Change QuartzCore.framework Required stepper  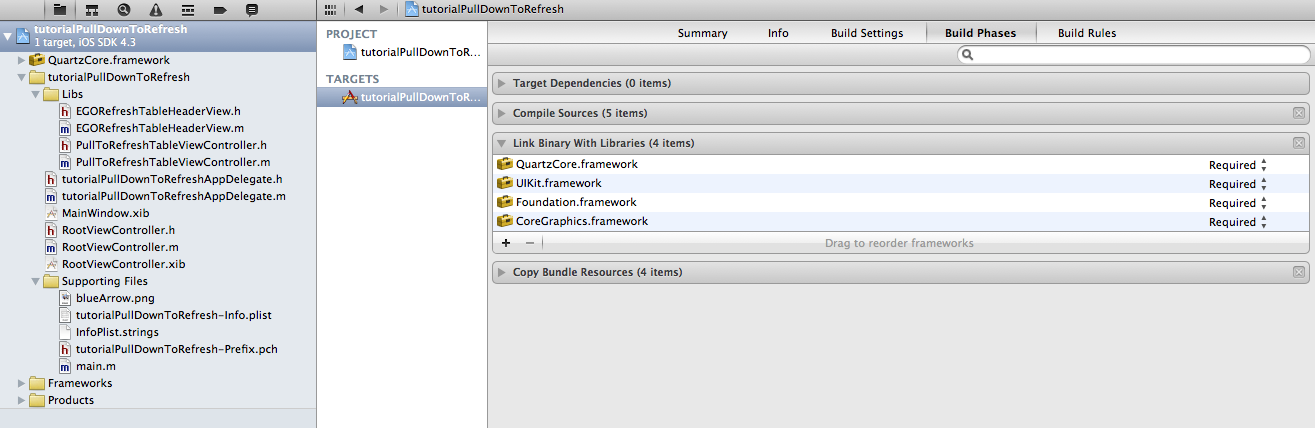pos(1264,165)
